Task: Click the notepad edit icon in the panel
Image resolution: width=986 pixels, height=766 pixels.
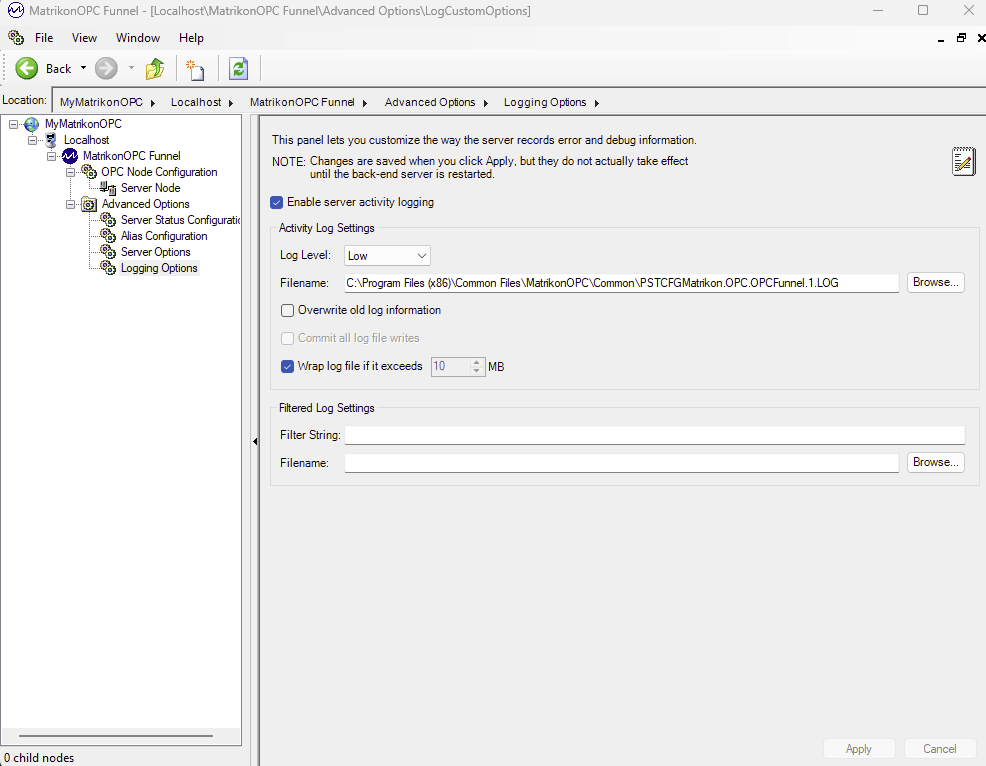Action: pyautogui.click(x=963, y=162)
